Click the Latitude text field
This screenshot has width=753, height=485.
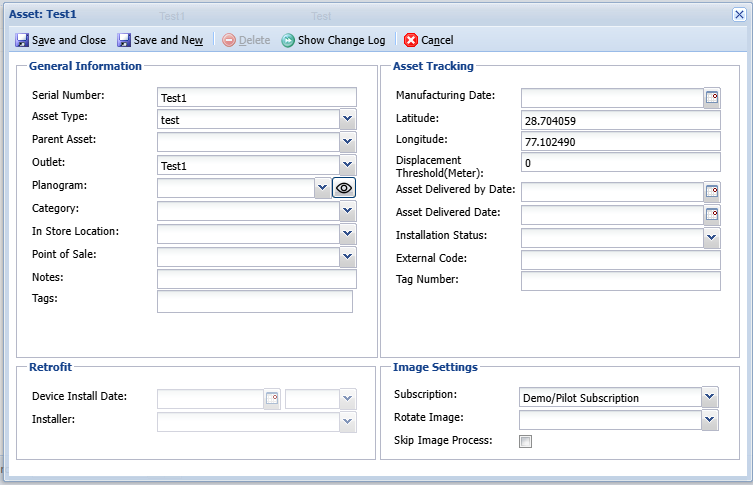coord(620,120)
